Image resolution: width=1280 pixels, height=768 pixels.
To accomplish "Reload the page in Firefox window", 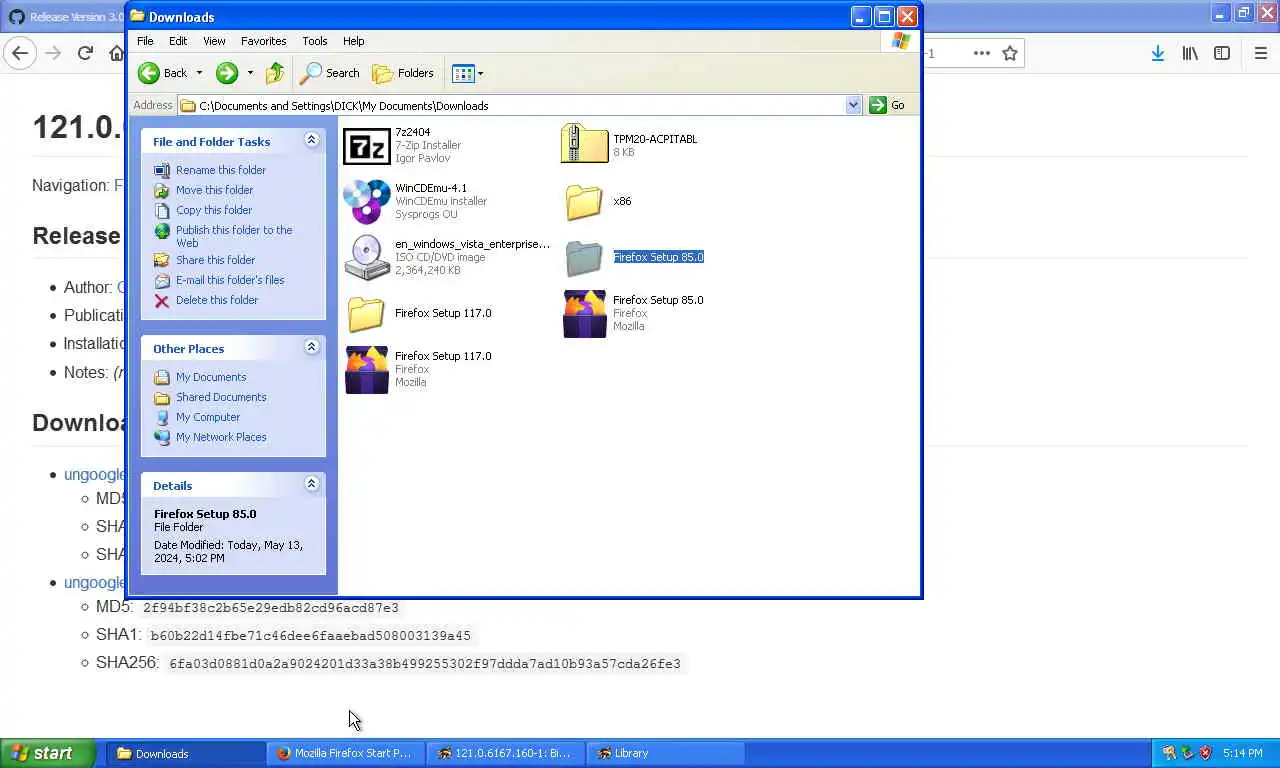I will coord(85,53).
